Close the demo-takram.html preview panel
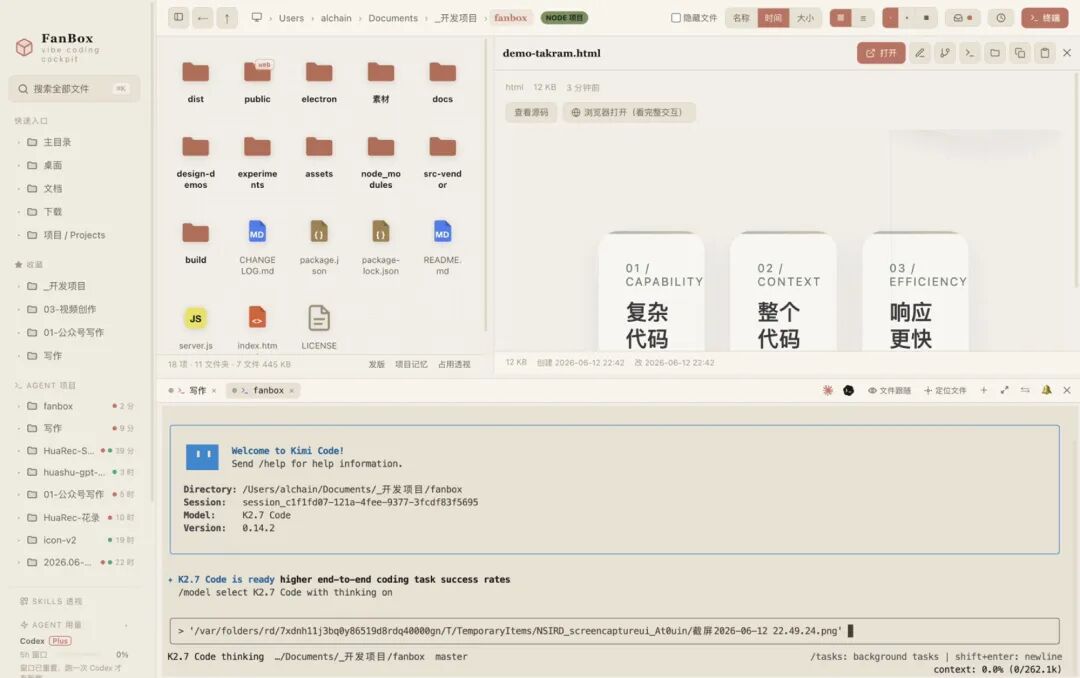Image resolution: width=1080 pixels, height=678 pixels. 1067,52
